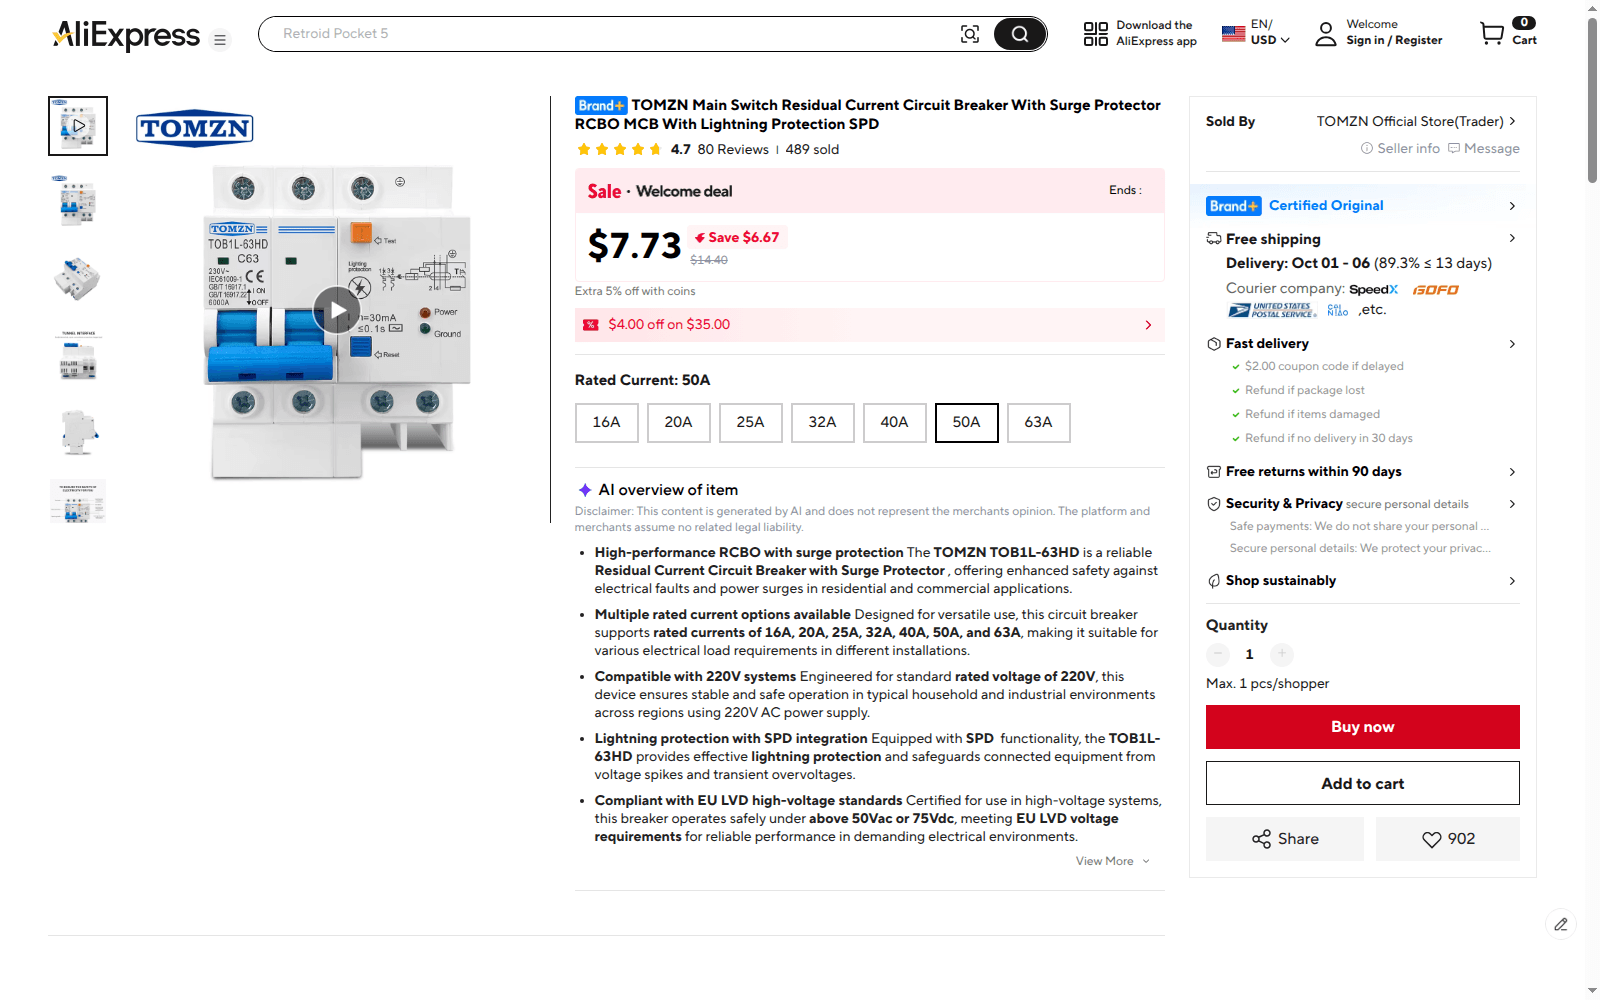The image size is (1600, 1000).
Task: Select the 63A rated current option
Action: click(x=1038, y=422)
